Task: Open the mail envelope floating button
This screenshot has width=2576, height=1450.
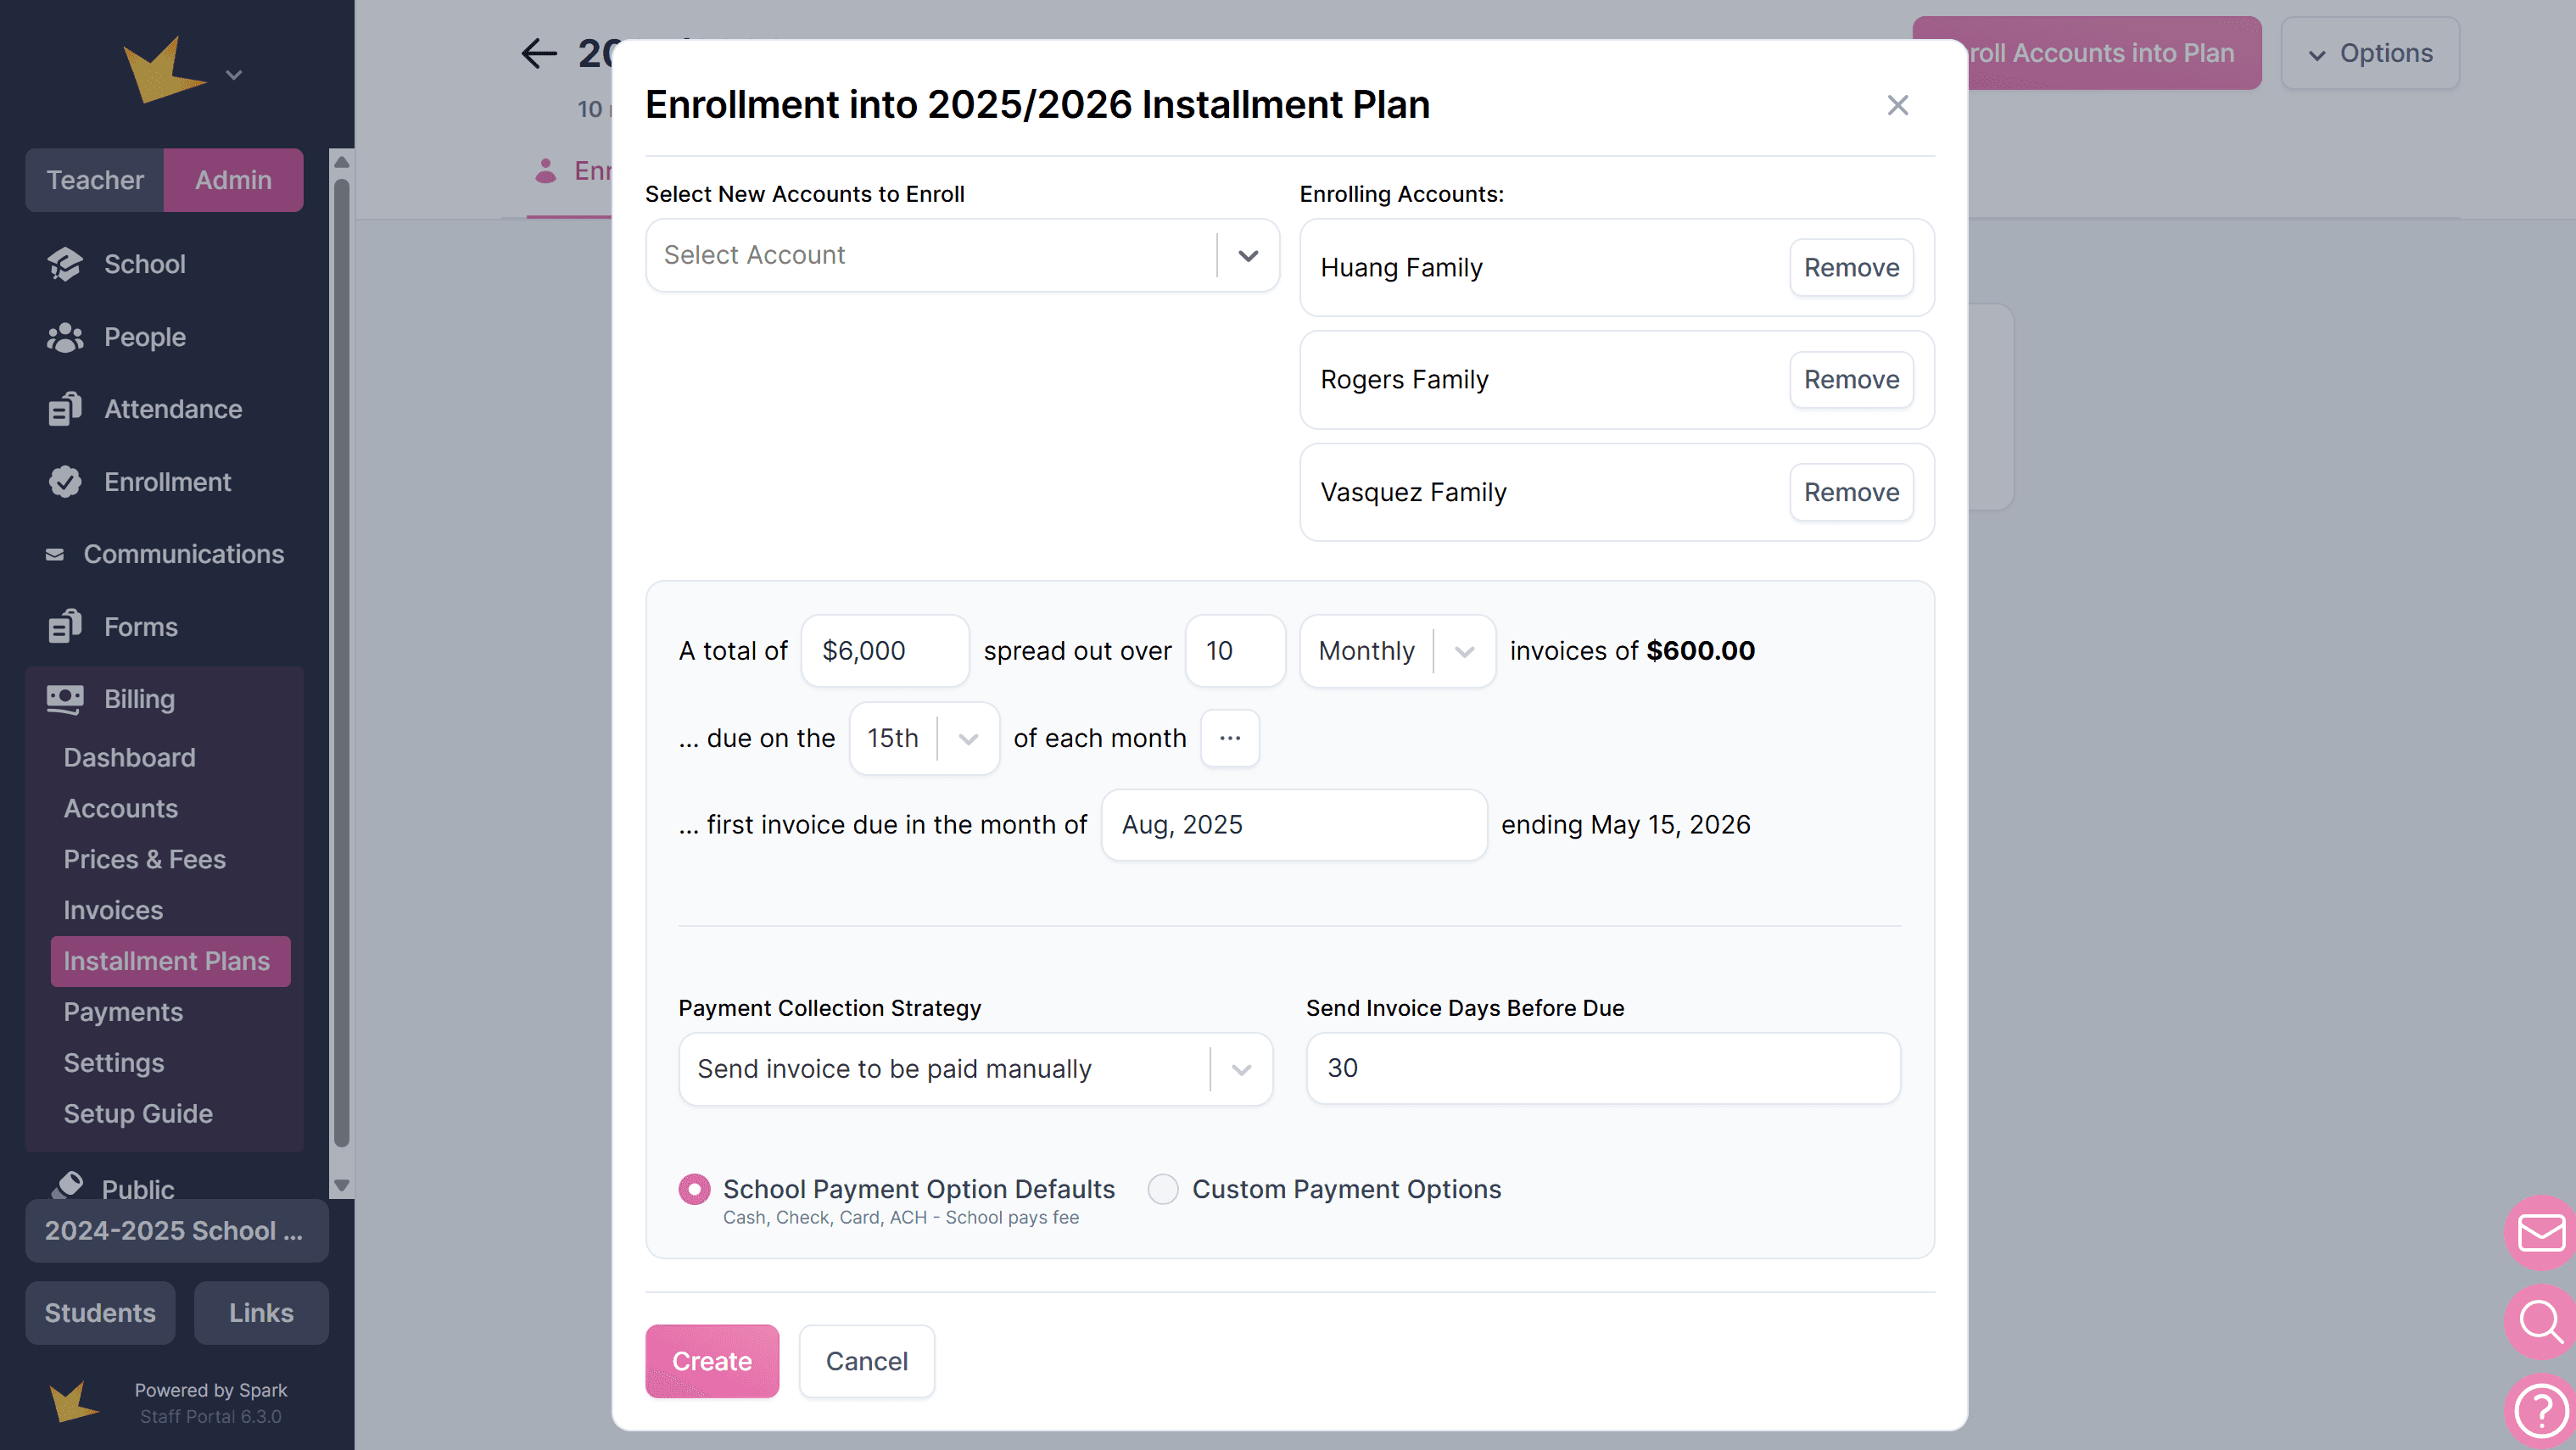Action: (2540, 1232)
